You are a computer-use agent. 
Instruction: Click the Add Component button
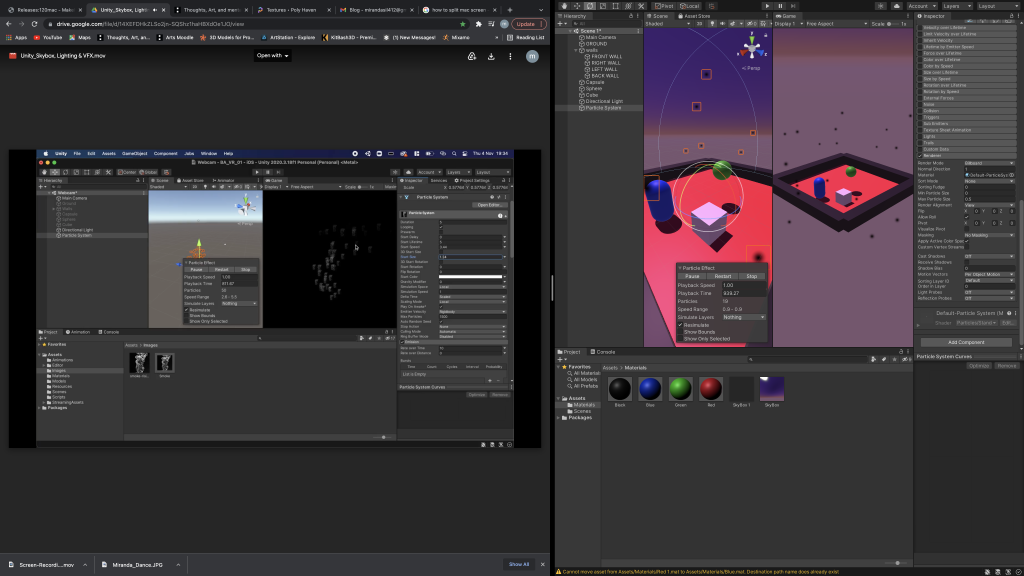pyautogui.click(x=965, y=342)
